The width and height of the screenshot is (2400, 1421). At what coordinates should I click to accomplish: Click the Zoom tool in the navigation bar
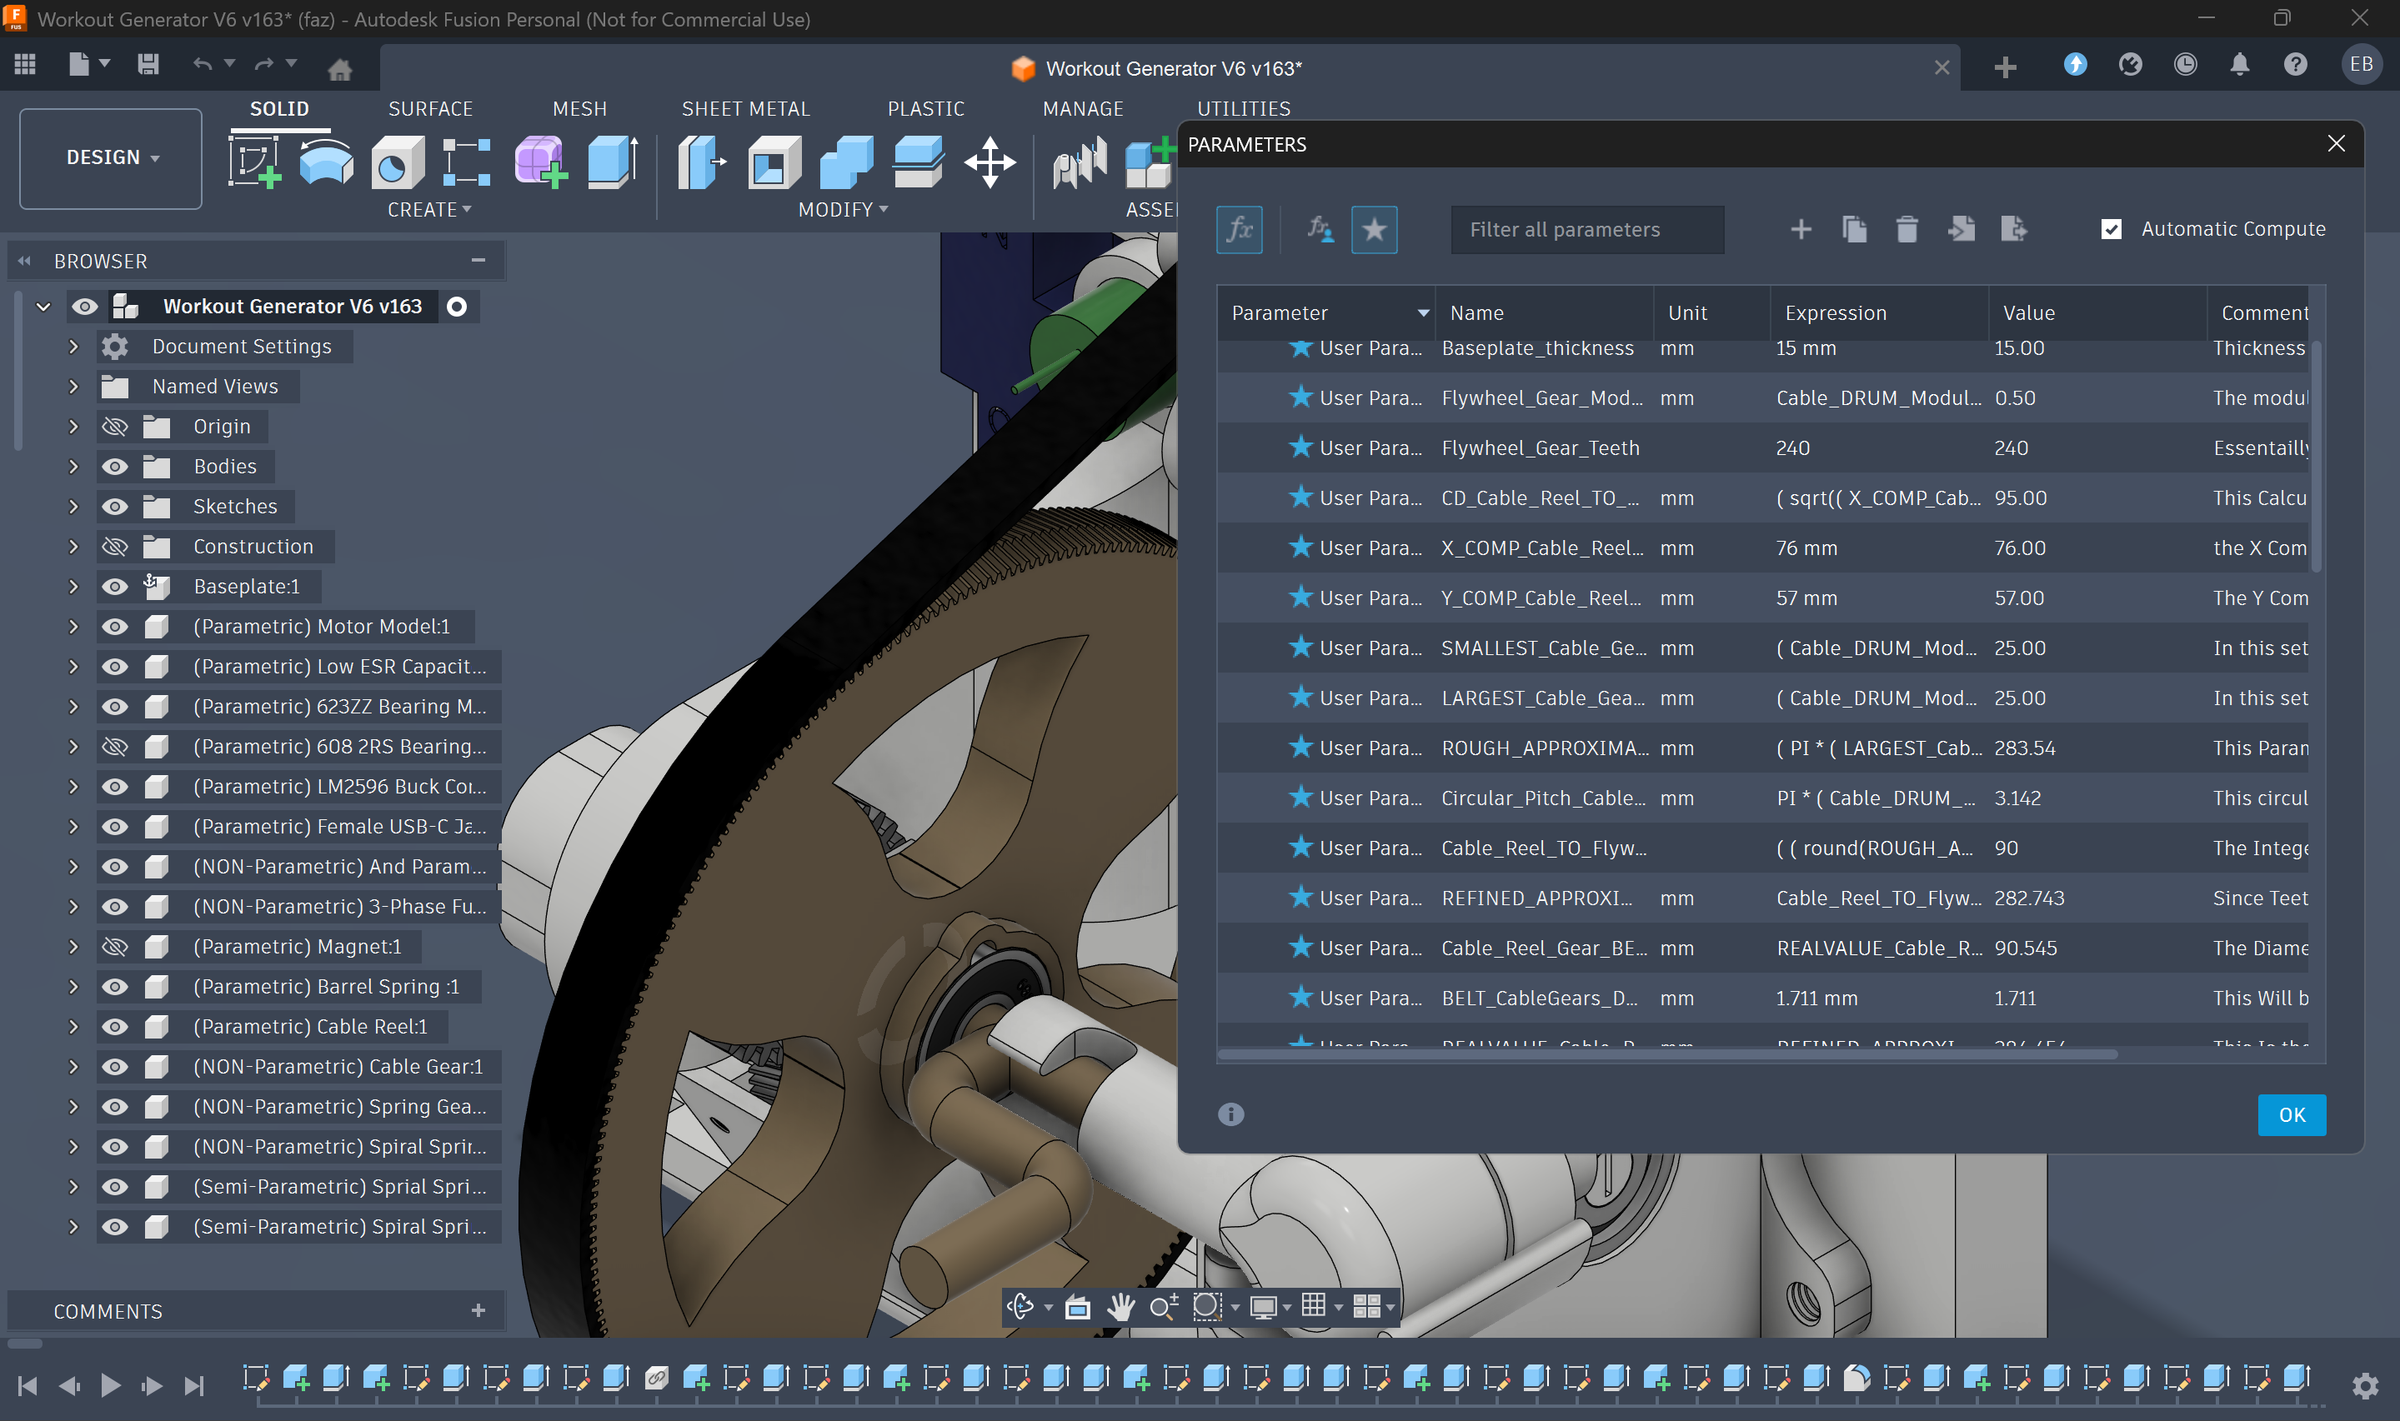point(1163,1306)
